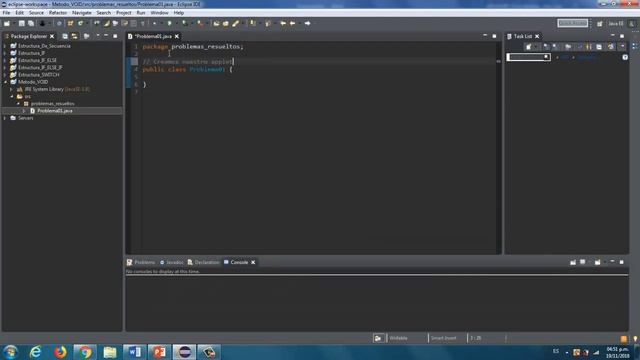Open Firefox from the taskbar
Image resolution: width=640 pixels, height=360 pixels.
60,352
